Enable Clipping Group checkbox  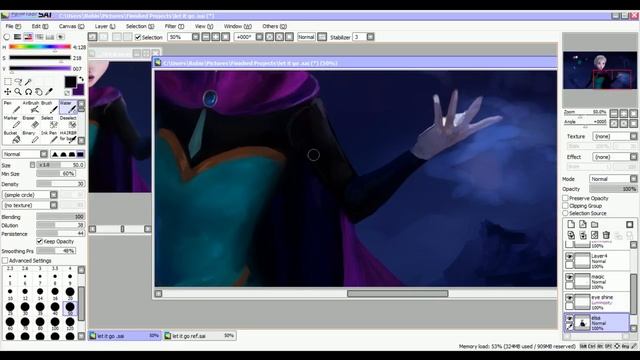[566, 206]
